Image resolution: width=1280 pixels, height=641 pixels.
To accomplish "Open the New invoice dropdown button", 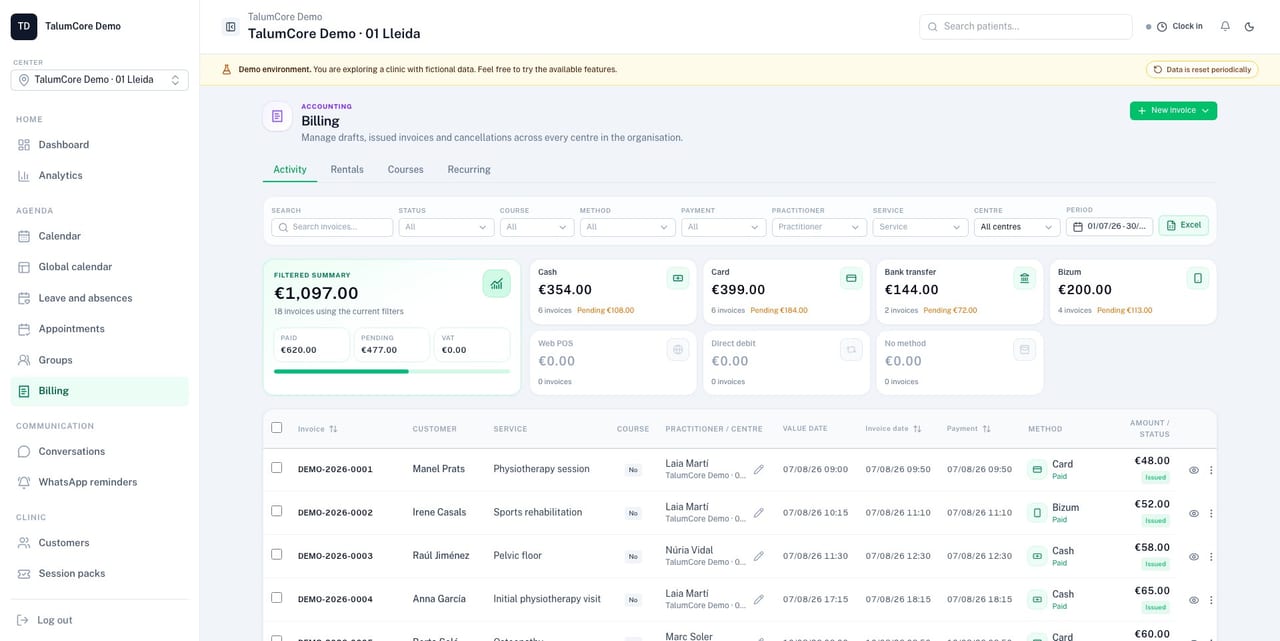I will click(1173, 111).
